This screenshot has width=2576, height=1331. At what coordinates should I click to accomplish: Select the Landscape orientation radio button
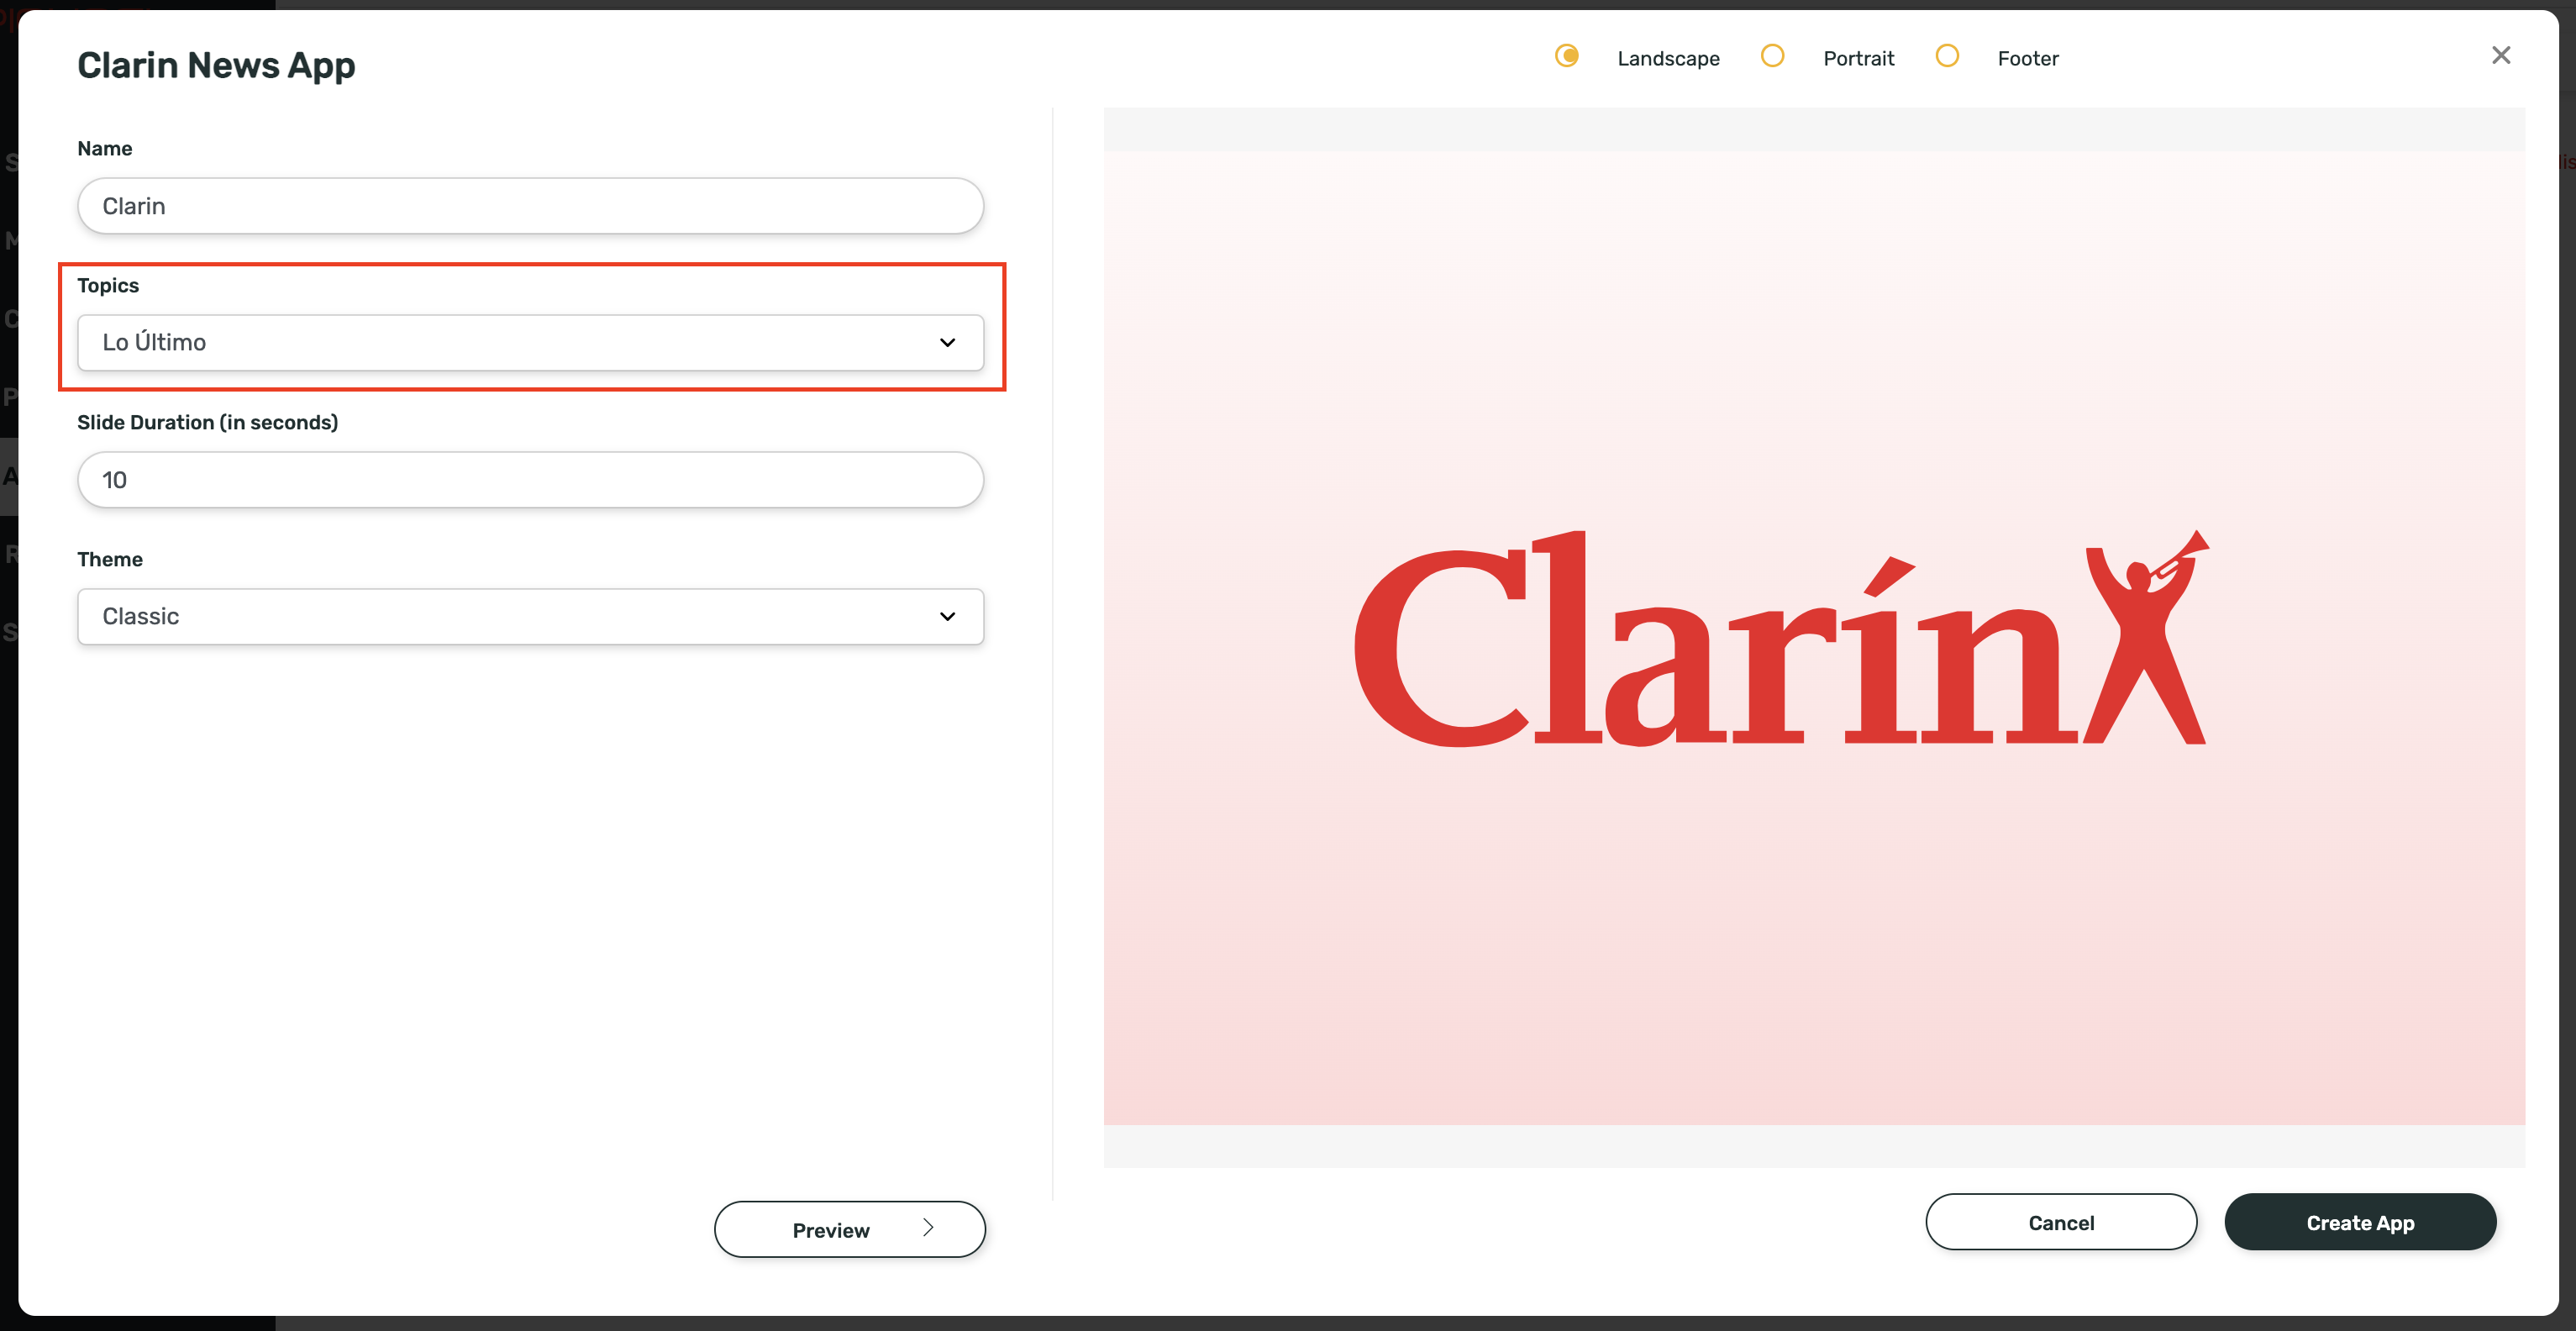[1567, 56]
